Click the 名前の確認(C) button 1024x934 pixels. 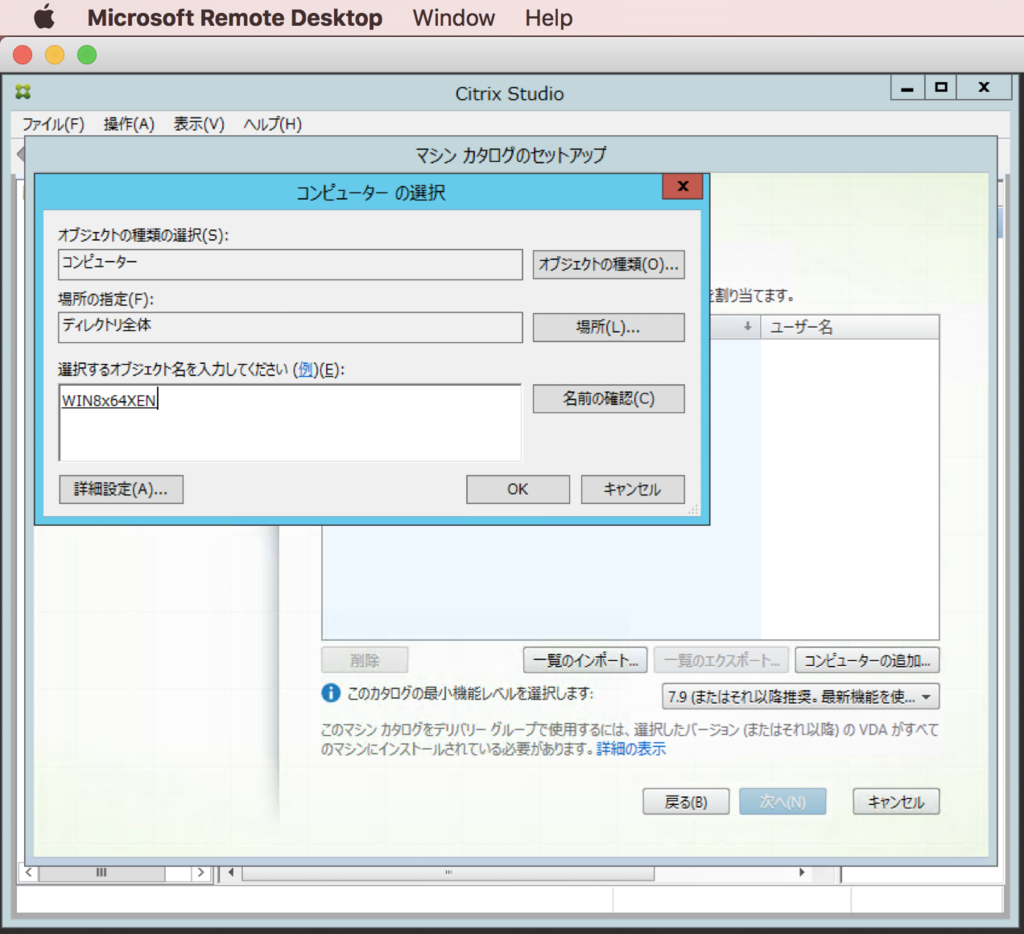tap(609, 398)
